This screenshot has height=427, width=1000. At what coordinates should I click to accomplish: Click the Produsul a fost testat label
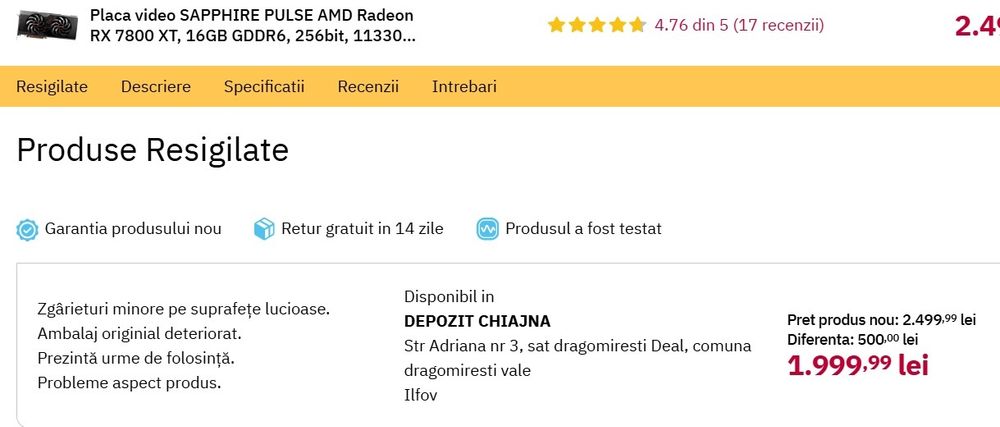click(x=583, y=229)
